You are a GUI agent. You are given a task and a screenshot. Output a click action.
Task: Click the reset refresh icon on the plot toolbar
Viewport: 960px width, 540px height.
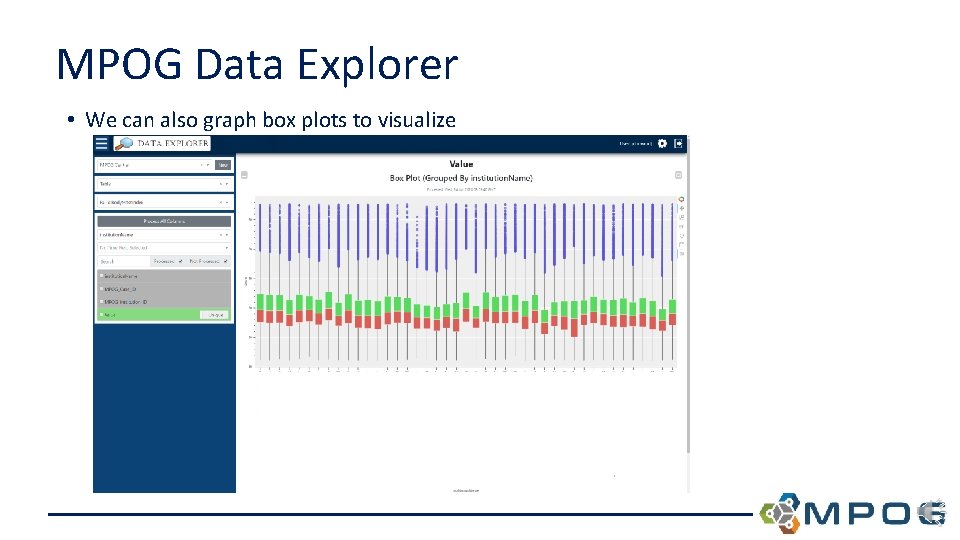pyautogui.click(x=681, y=236)
